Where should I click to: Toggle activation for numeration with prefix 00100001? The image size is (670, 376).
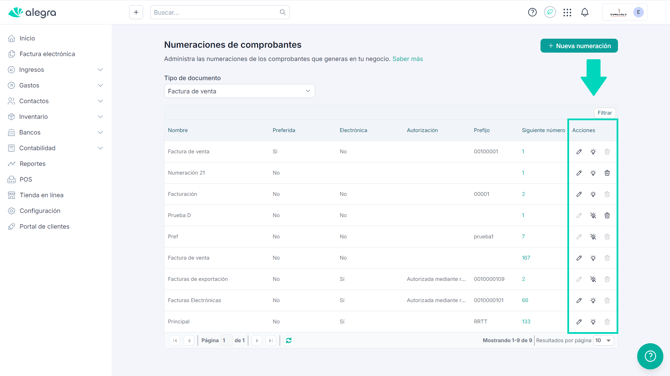coord(593,152)
